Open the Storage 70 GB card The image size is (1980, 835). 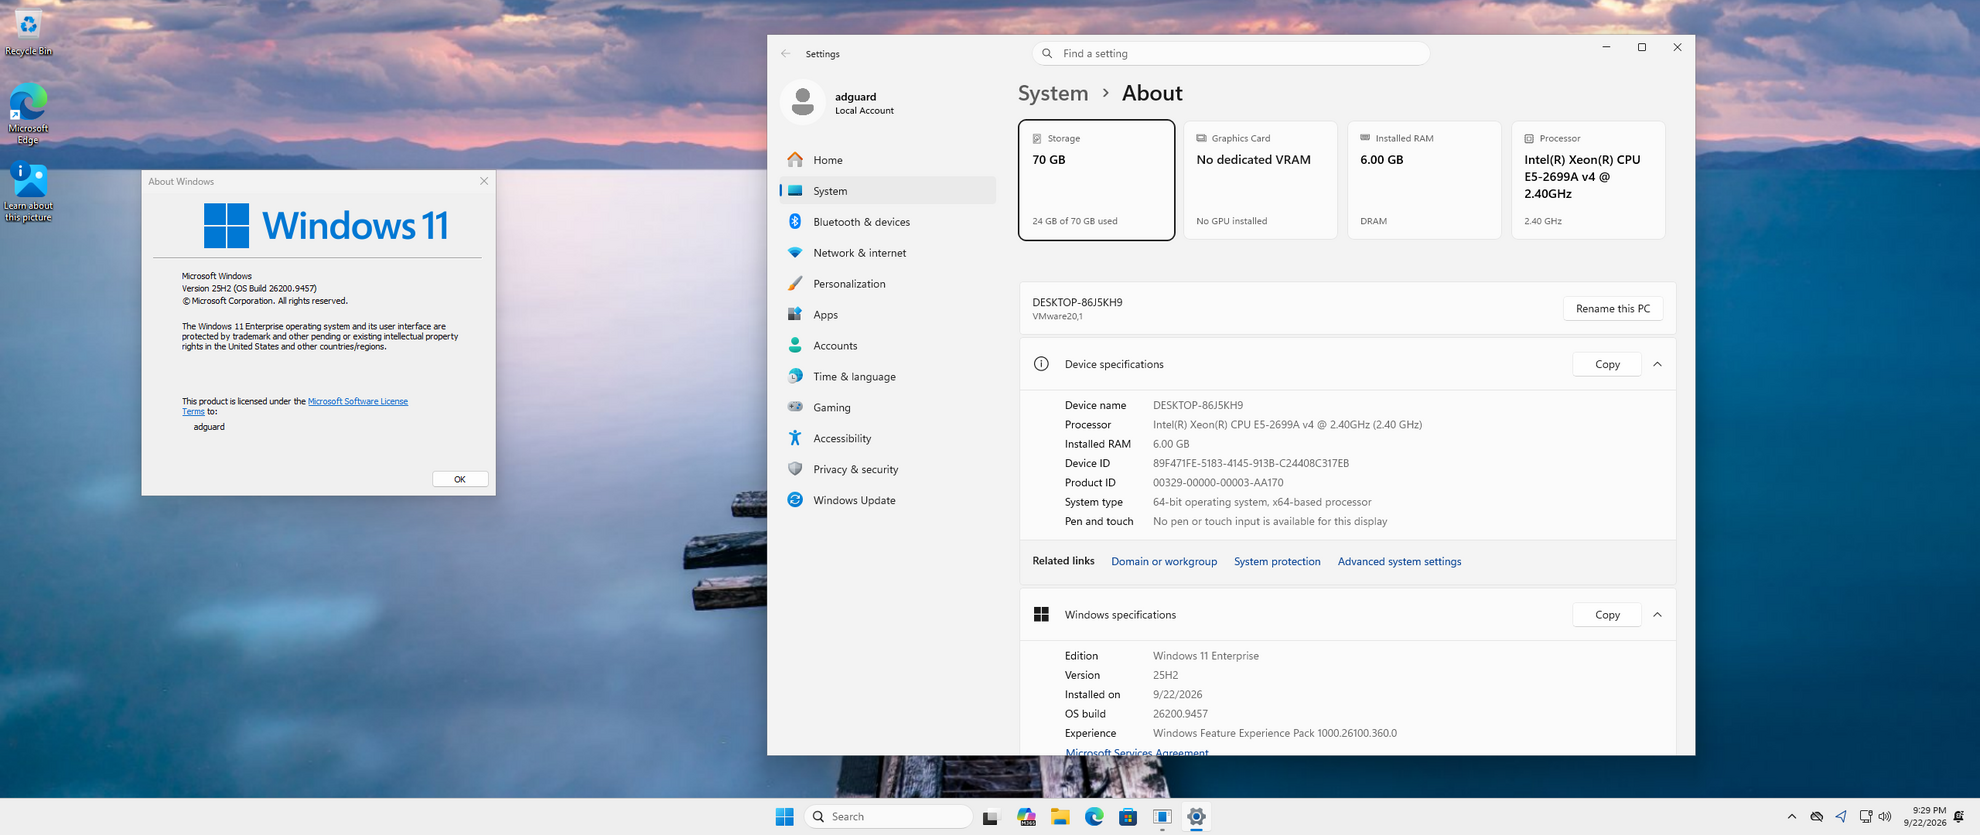click(1096, 180)
